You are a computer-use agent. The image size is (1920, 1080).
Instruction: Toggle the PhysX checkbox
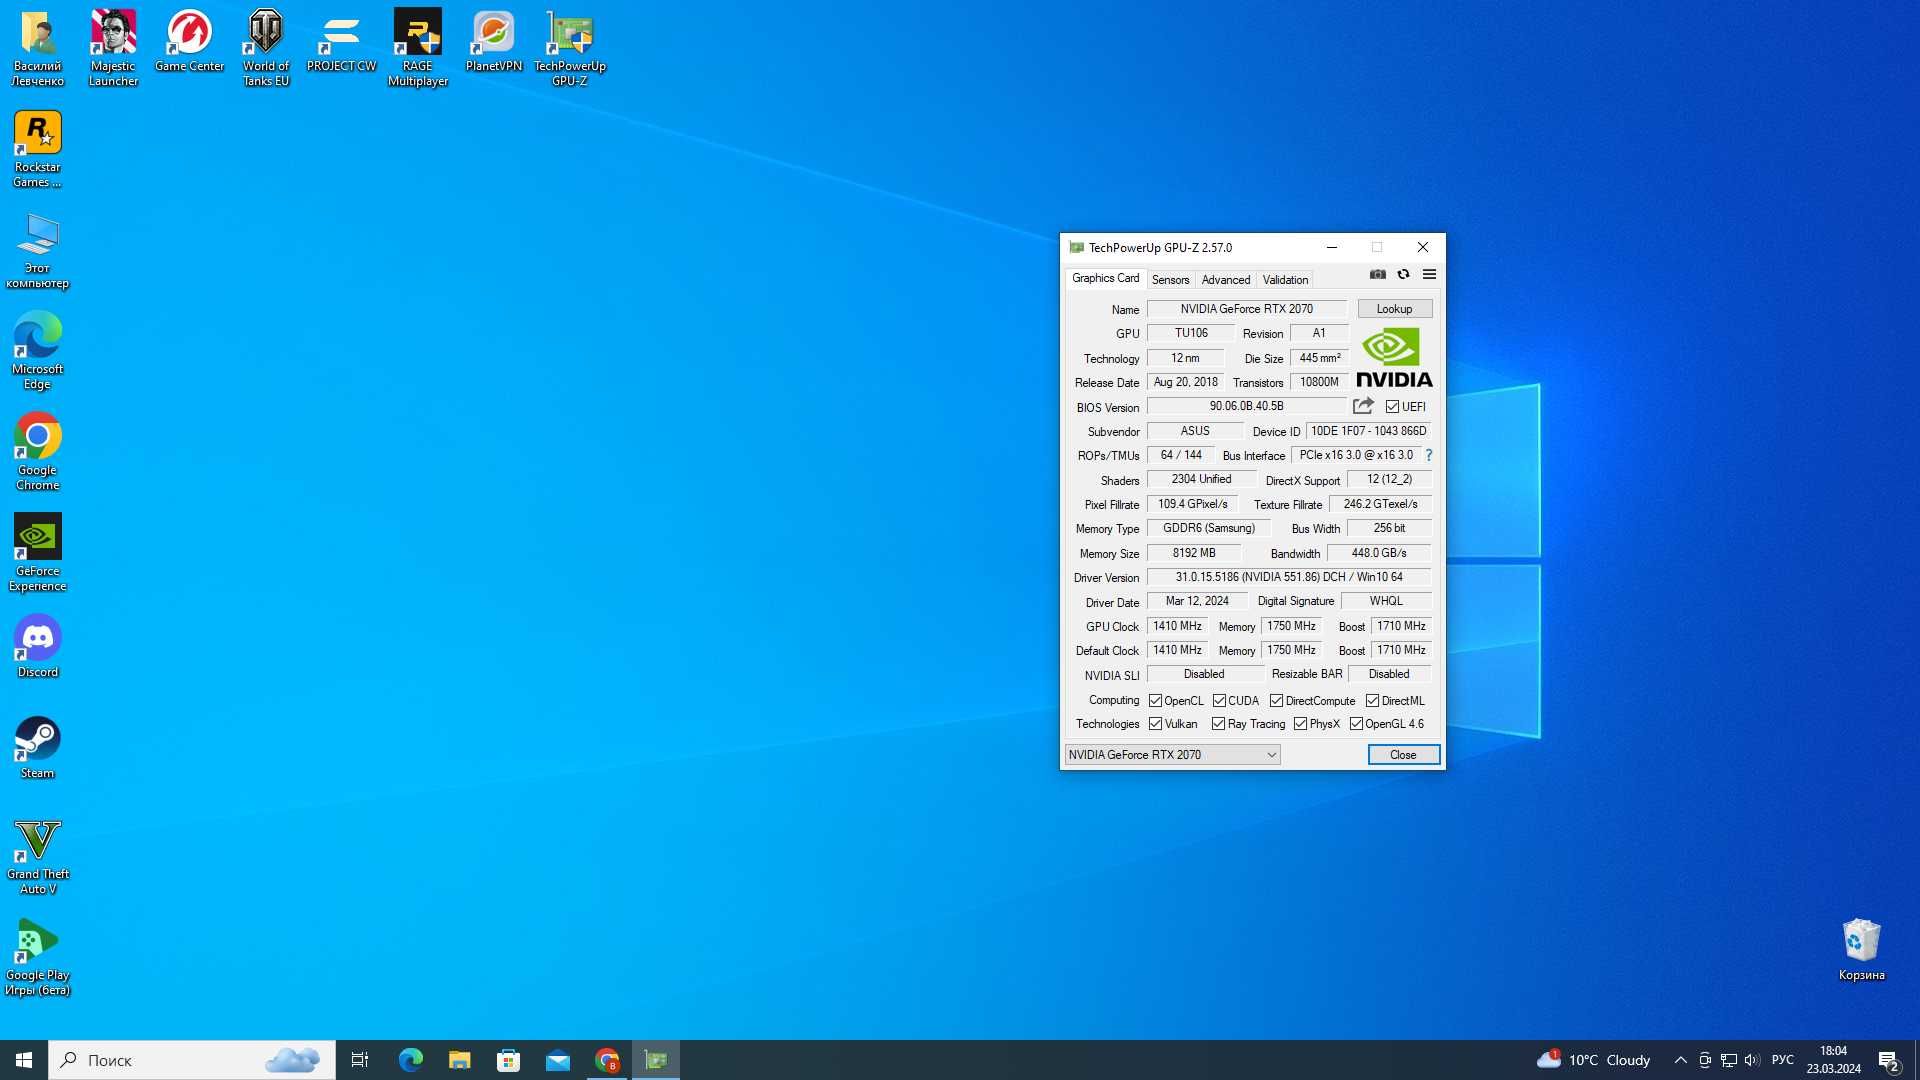(x=1300, y=724)
